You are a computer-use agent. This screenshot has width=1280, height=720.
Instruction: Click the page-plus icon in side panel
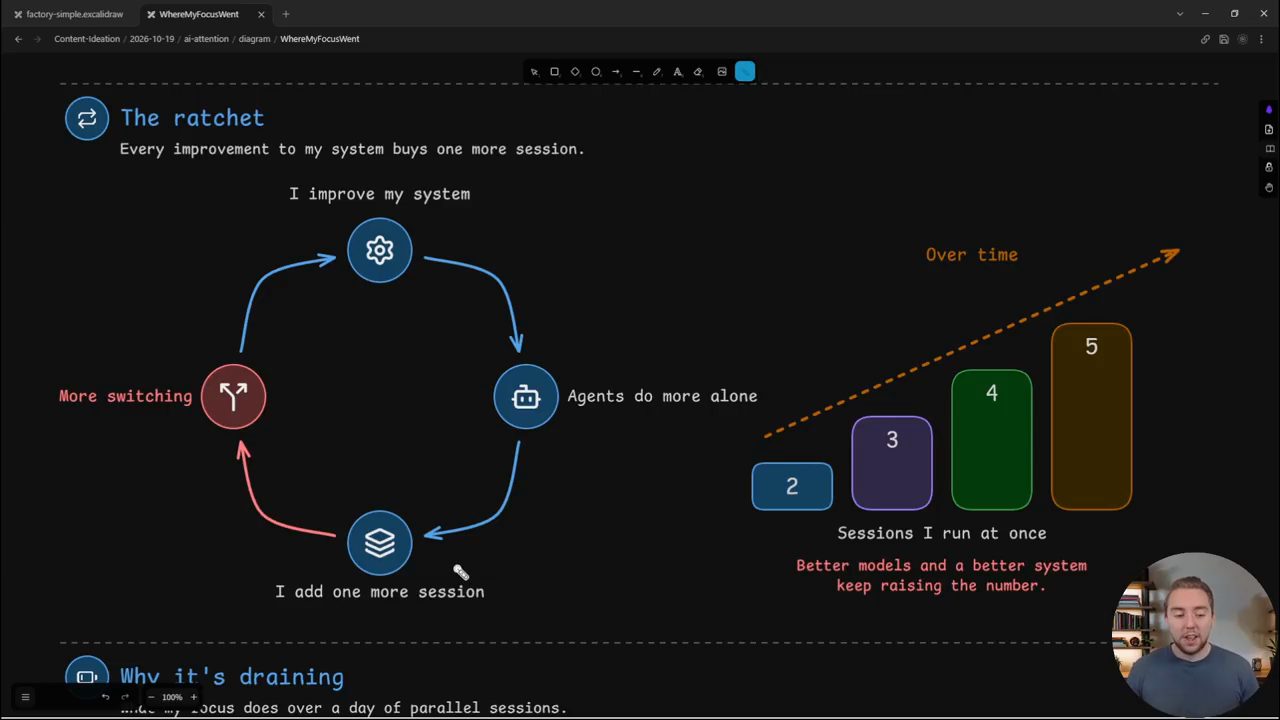[1269, 129]
